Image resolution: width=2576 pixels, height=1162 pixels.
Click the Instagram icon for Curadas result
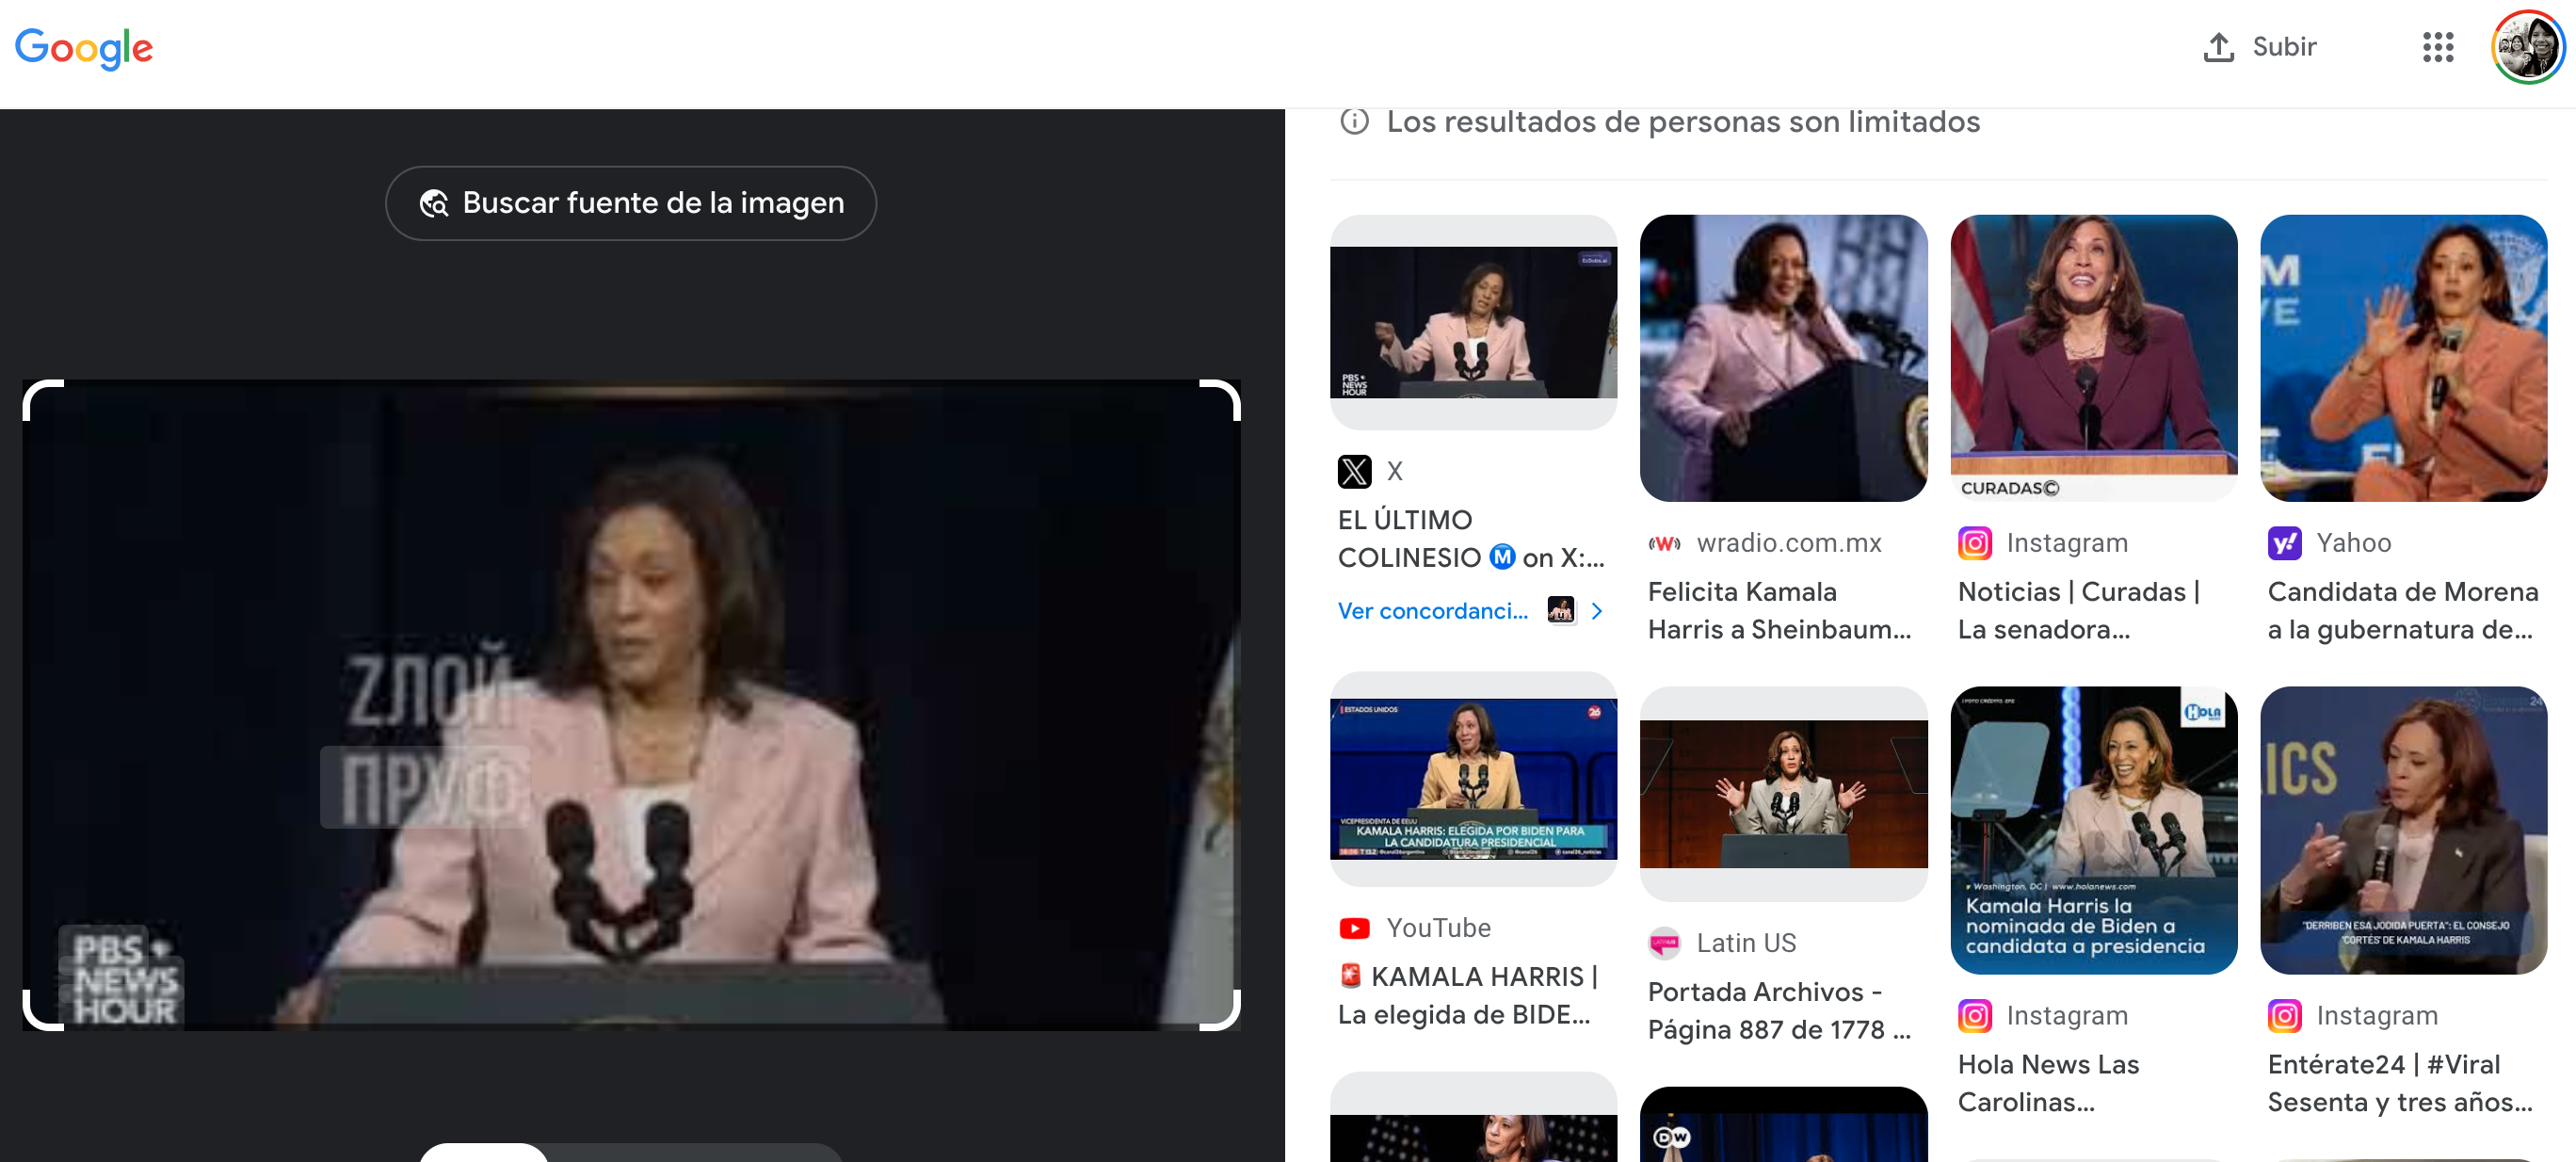pyautogui.click(x=1974, y=543)
